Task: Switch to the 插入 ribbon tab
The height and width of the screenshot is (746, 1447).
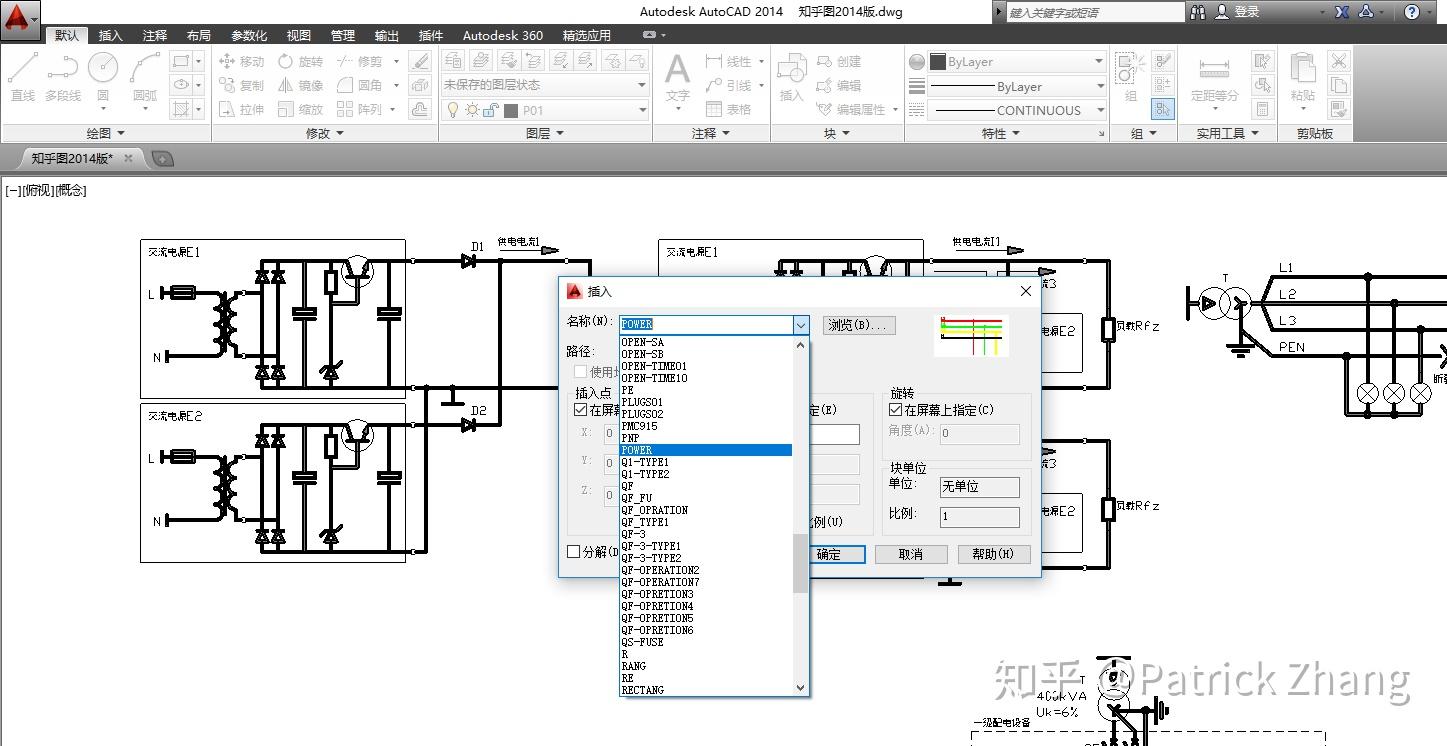Action: pyautogui.click(x=111, y=35)
